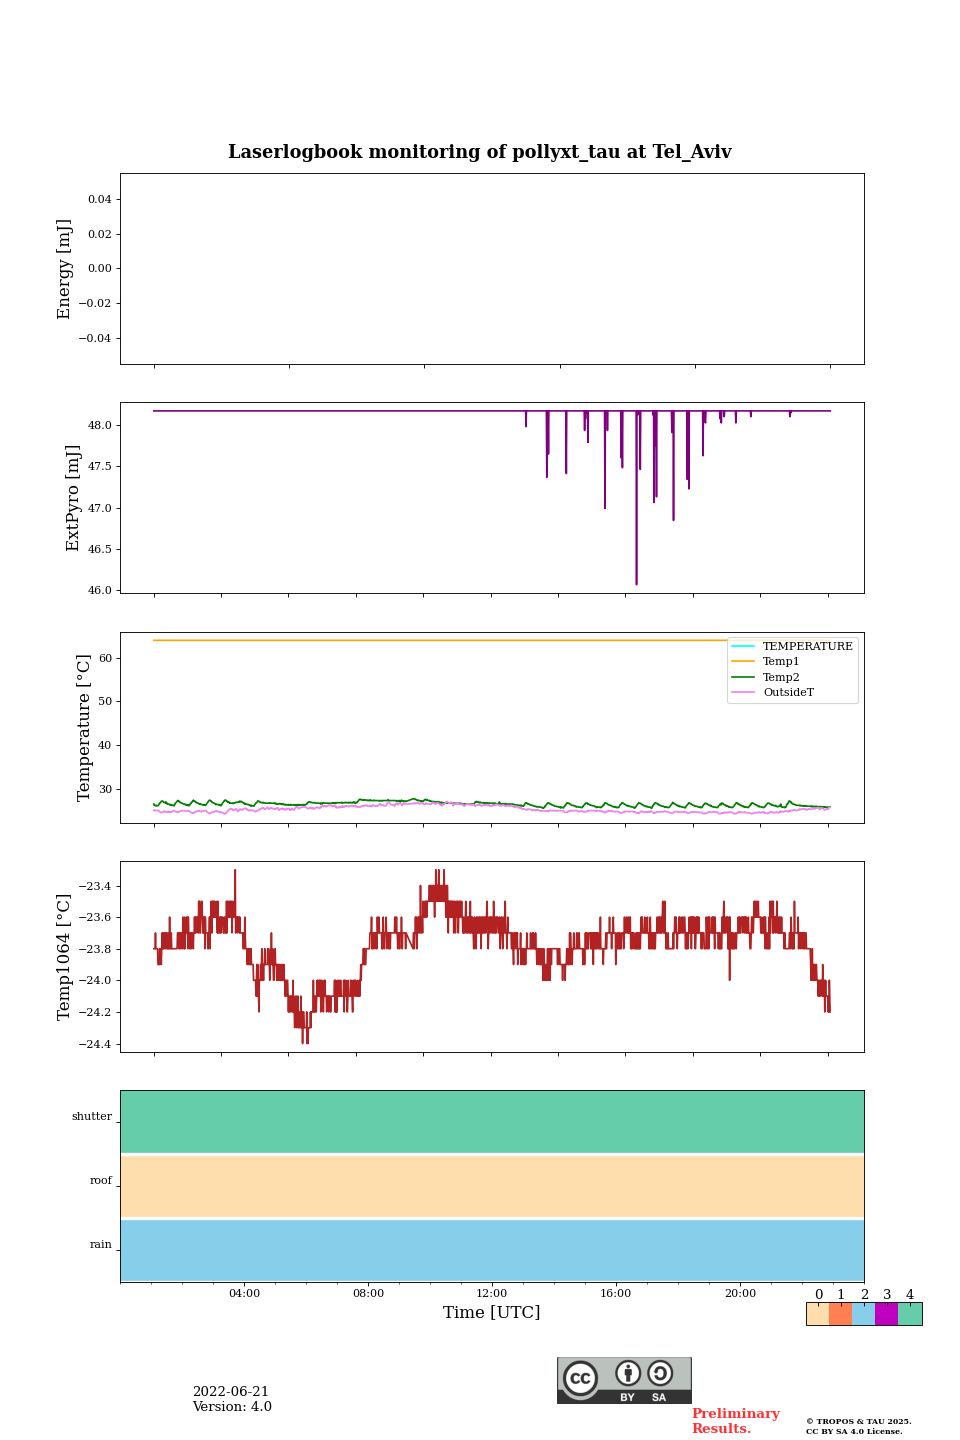Click the Version: 4.0 text
Image resolution: width=960 pixels, height=1440 pixels.
232,1407
